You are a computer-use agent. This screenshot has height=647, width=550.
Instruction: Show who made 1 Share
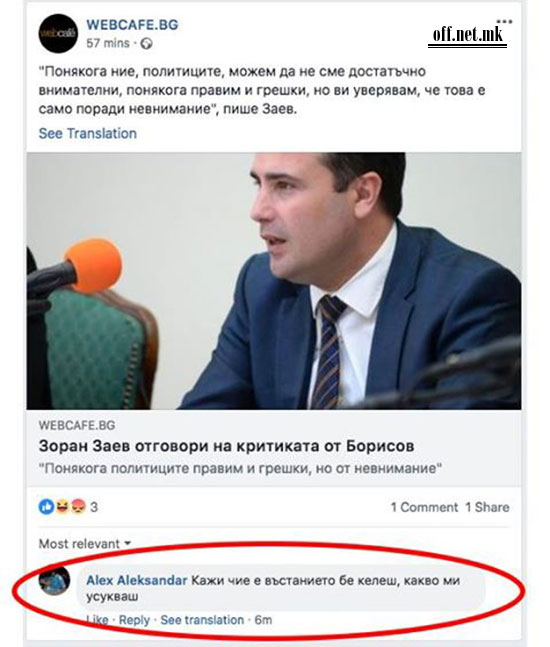tap(487, 507)
